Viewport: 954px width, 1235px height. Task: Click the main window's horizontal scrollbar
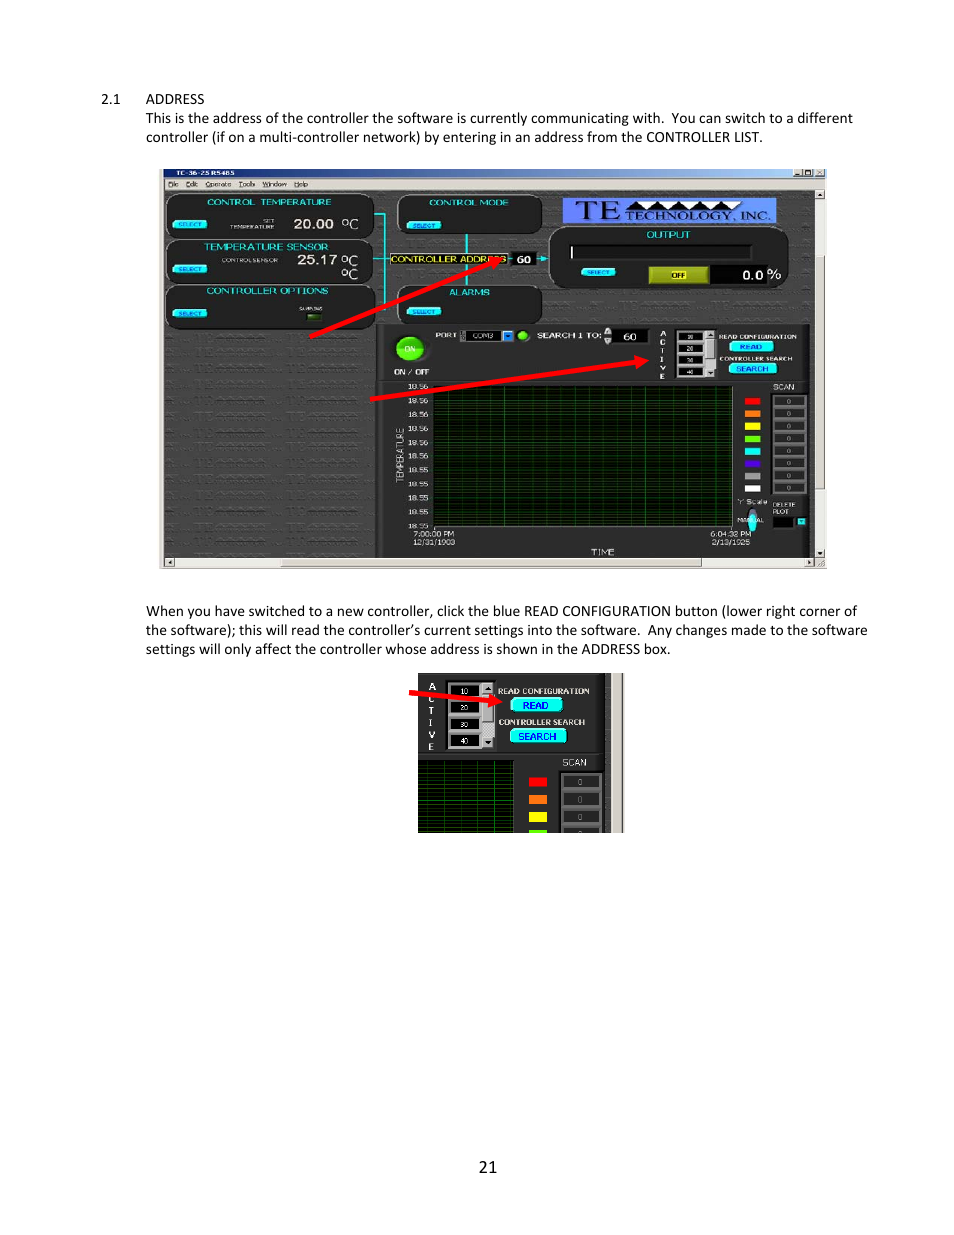tap(490, 562)
